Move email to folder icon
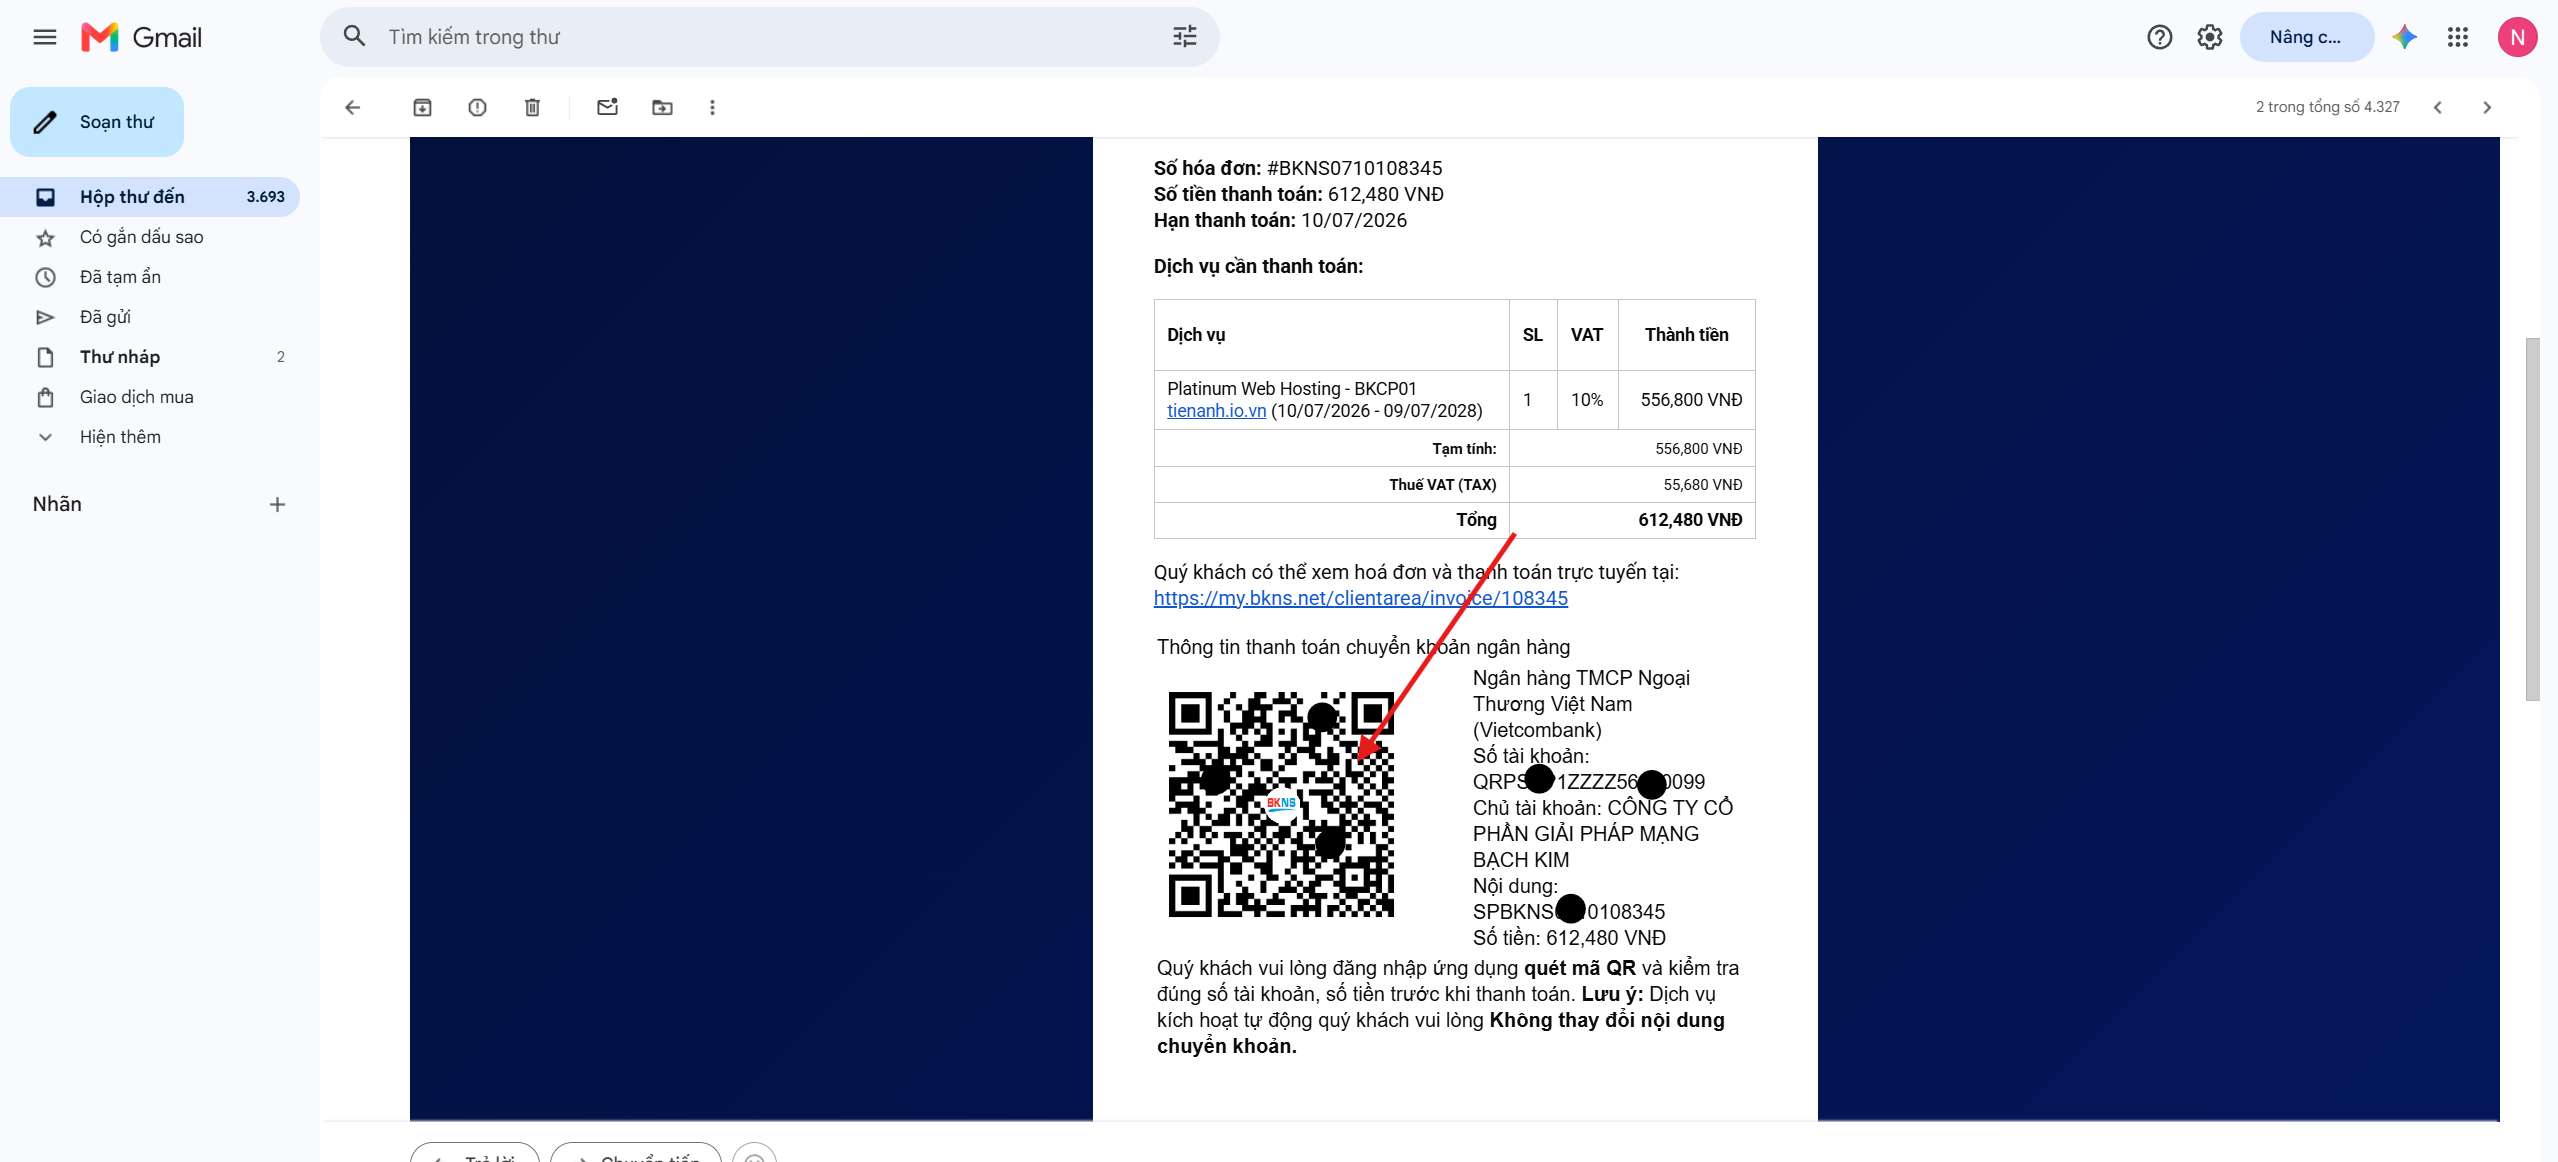Viewport: 2558px width, 1162px height. tap(662, 107)
